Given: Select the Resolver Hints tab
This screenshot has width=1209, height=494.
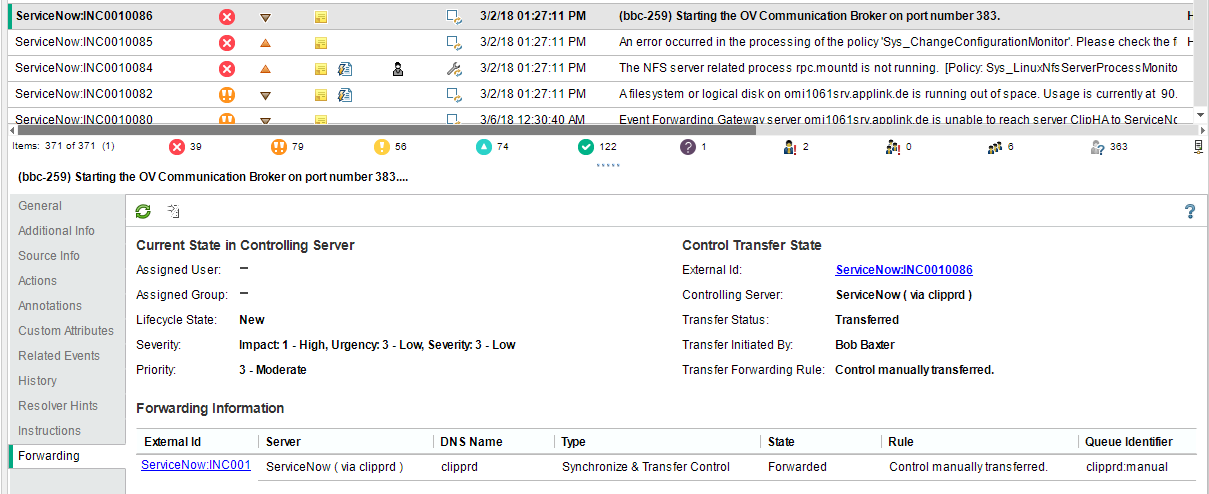Looking at the screenshot, I should coord(58,406).
